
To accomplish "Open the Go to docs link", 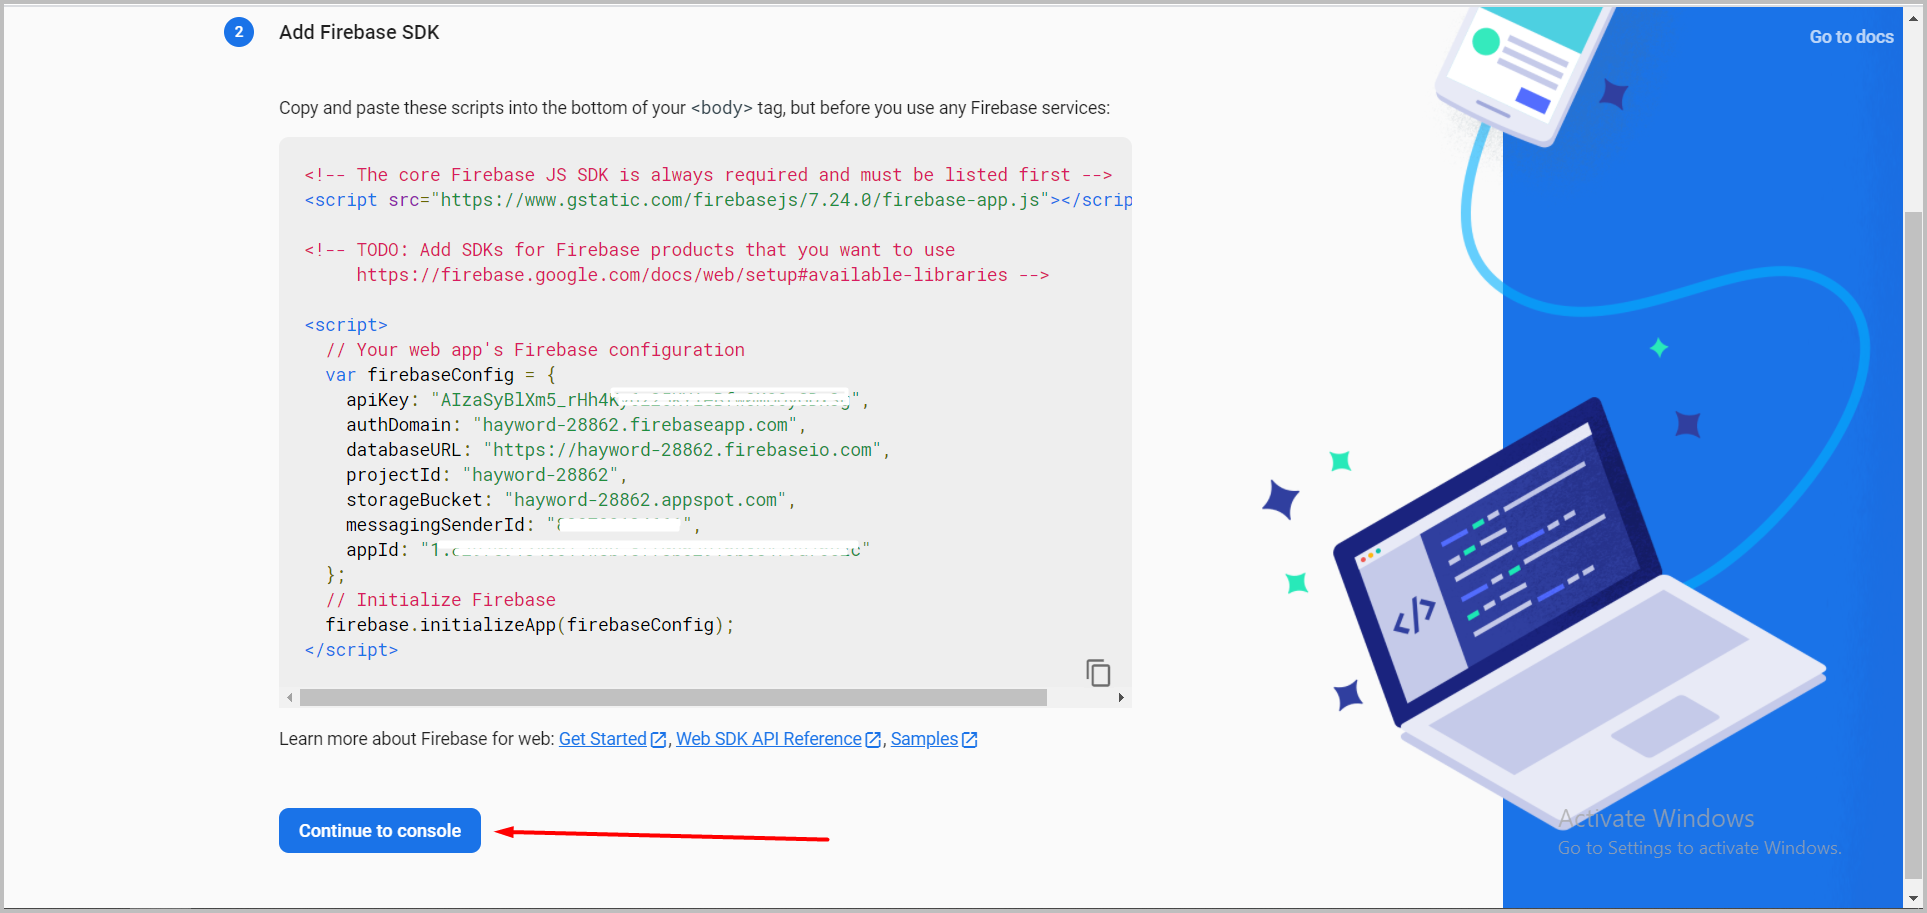I will [x=1851, y=37].
